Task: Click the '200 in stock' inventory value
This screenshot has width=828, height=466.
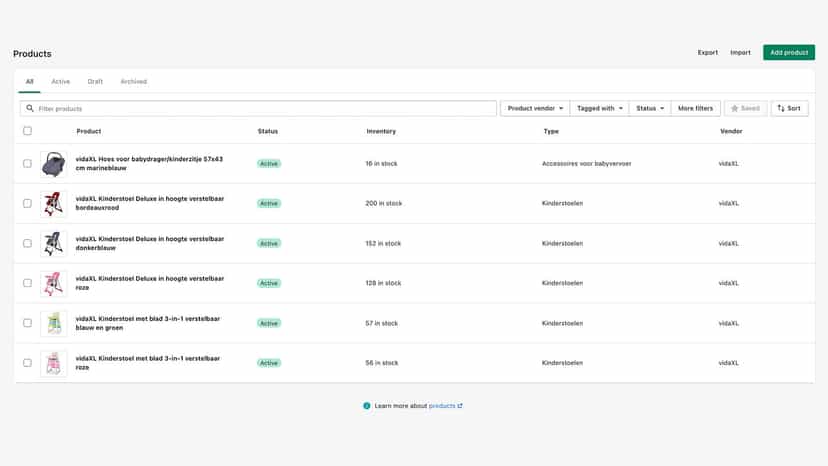Action: point(384,203)
